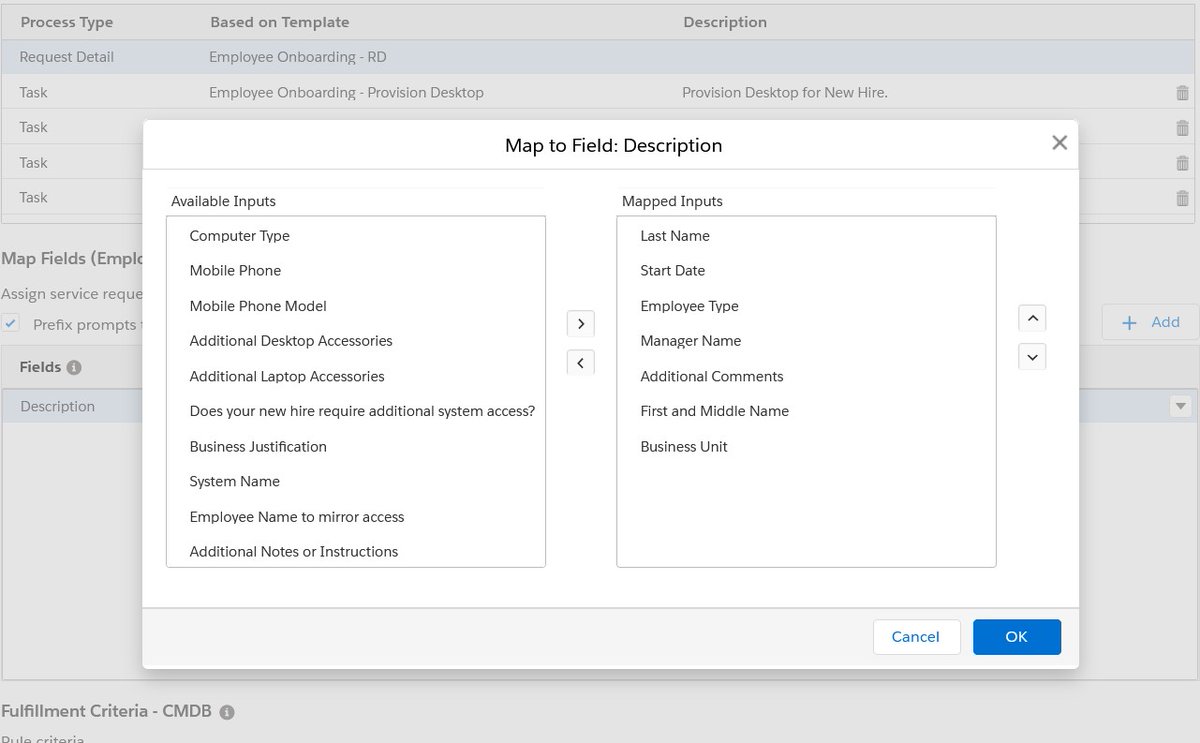Click the info icon next to Fields

click(x=74, y=367)
